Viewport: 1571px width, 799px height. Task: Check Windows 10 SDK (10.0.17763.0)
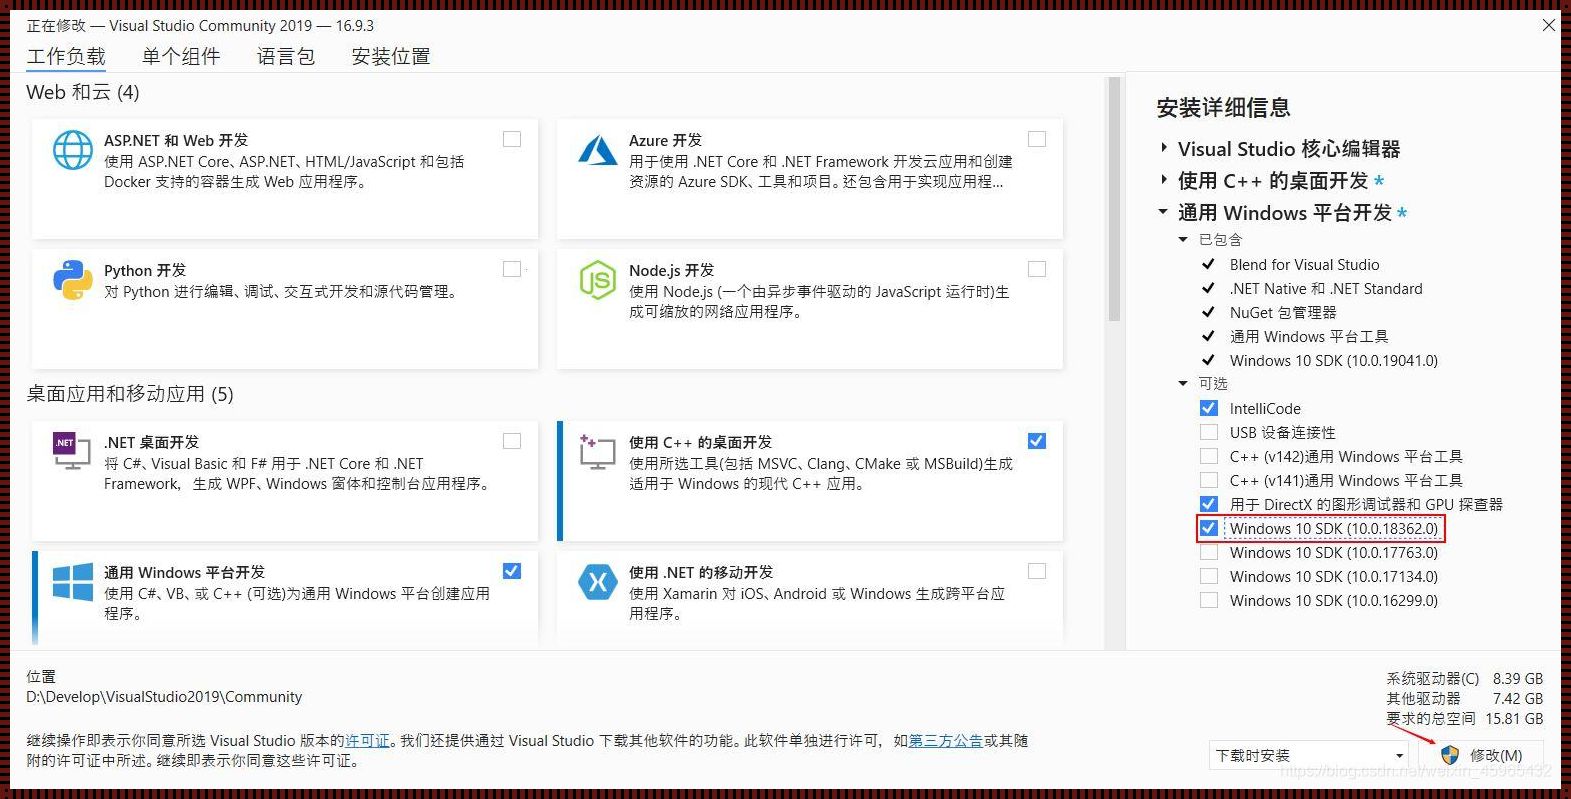[x=1209, y=552]
